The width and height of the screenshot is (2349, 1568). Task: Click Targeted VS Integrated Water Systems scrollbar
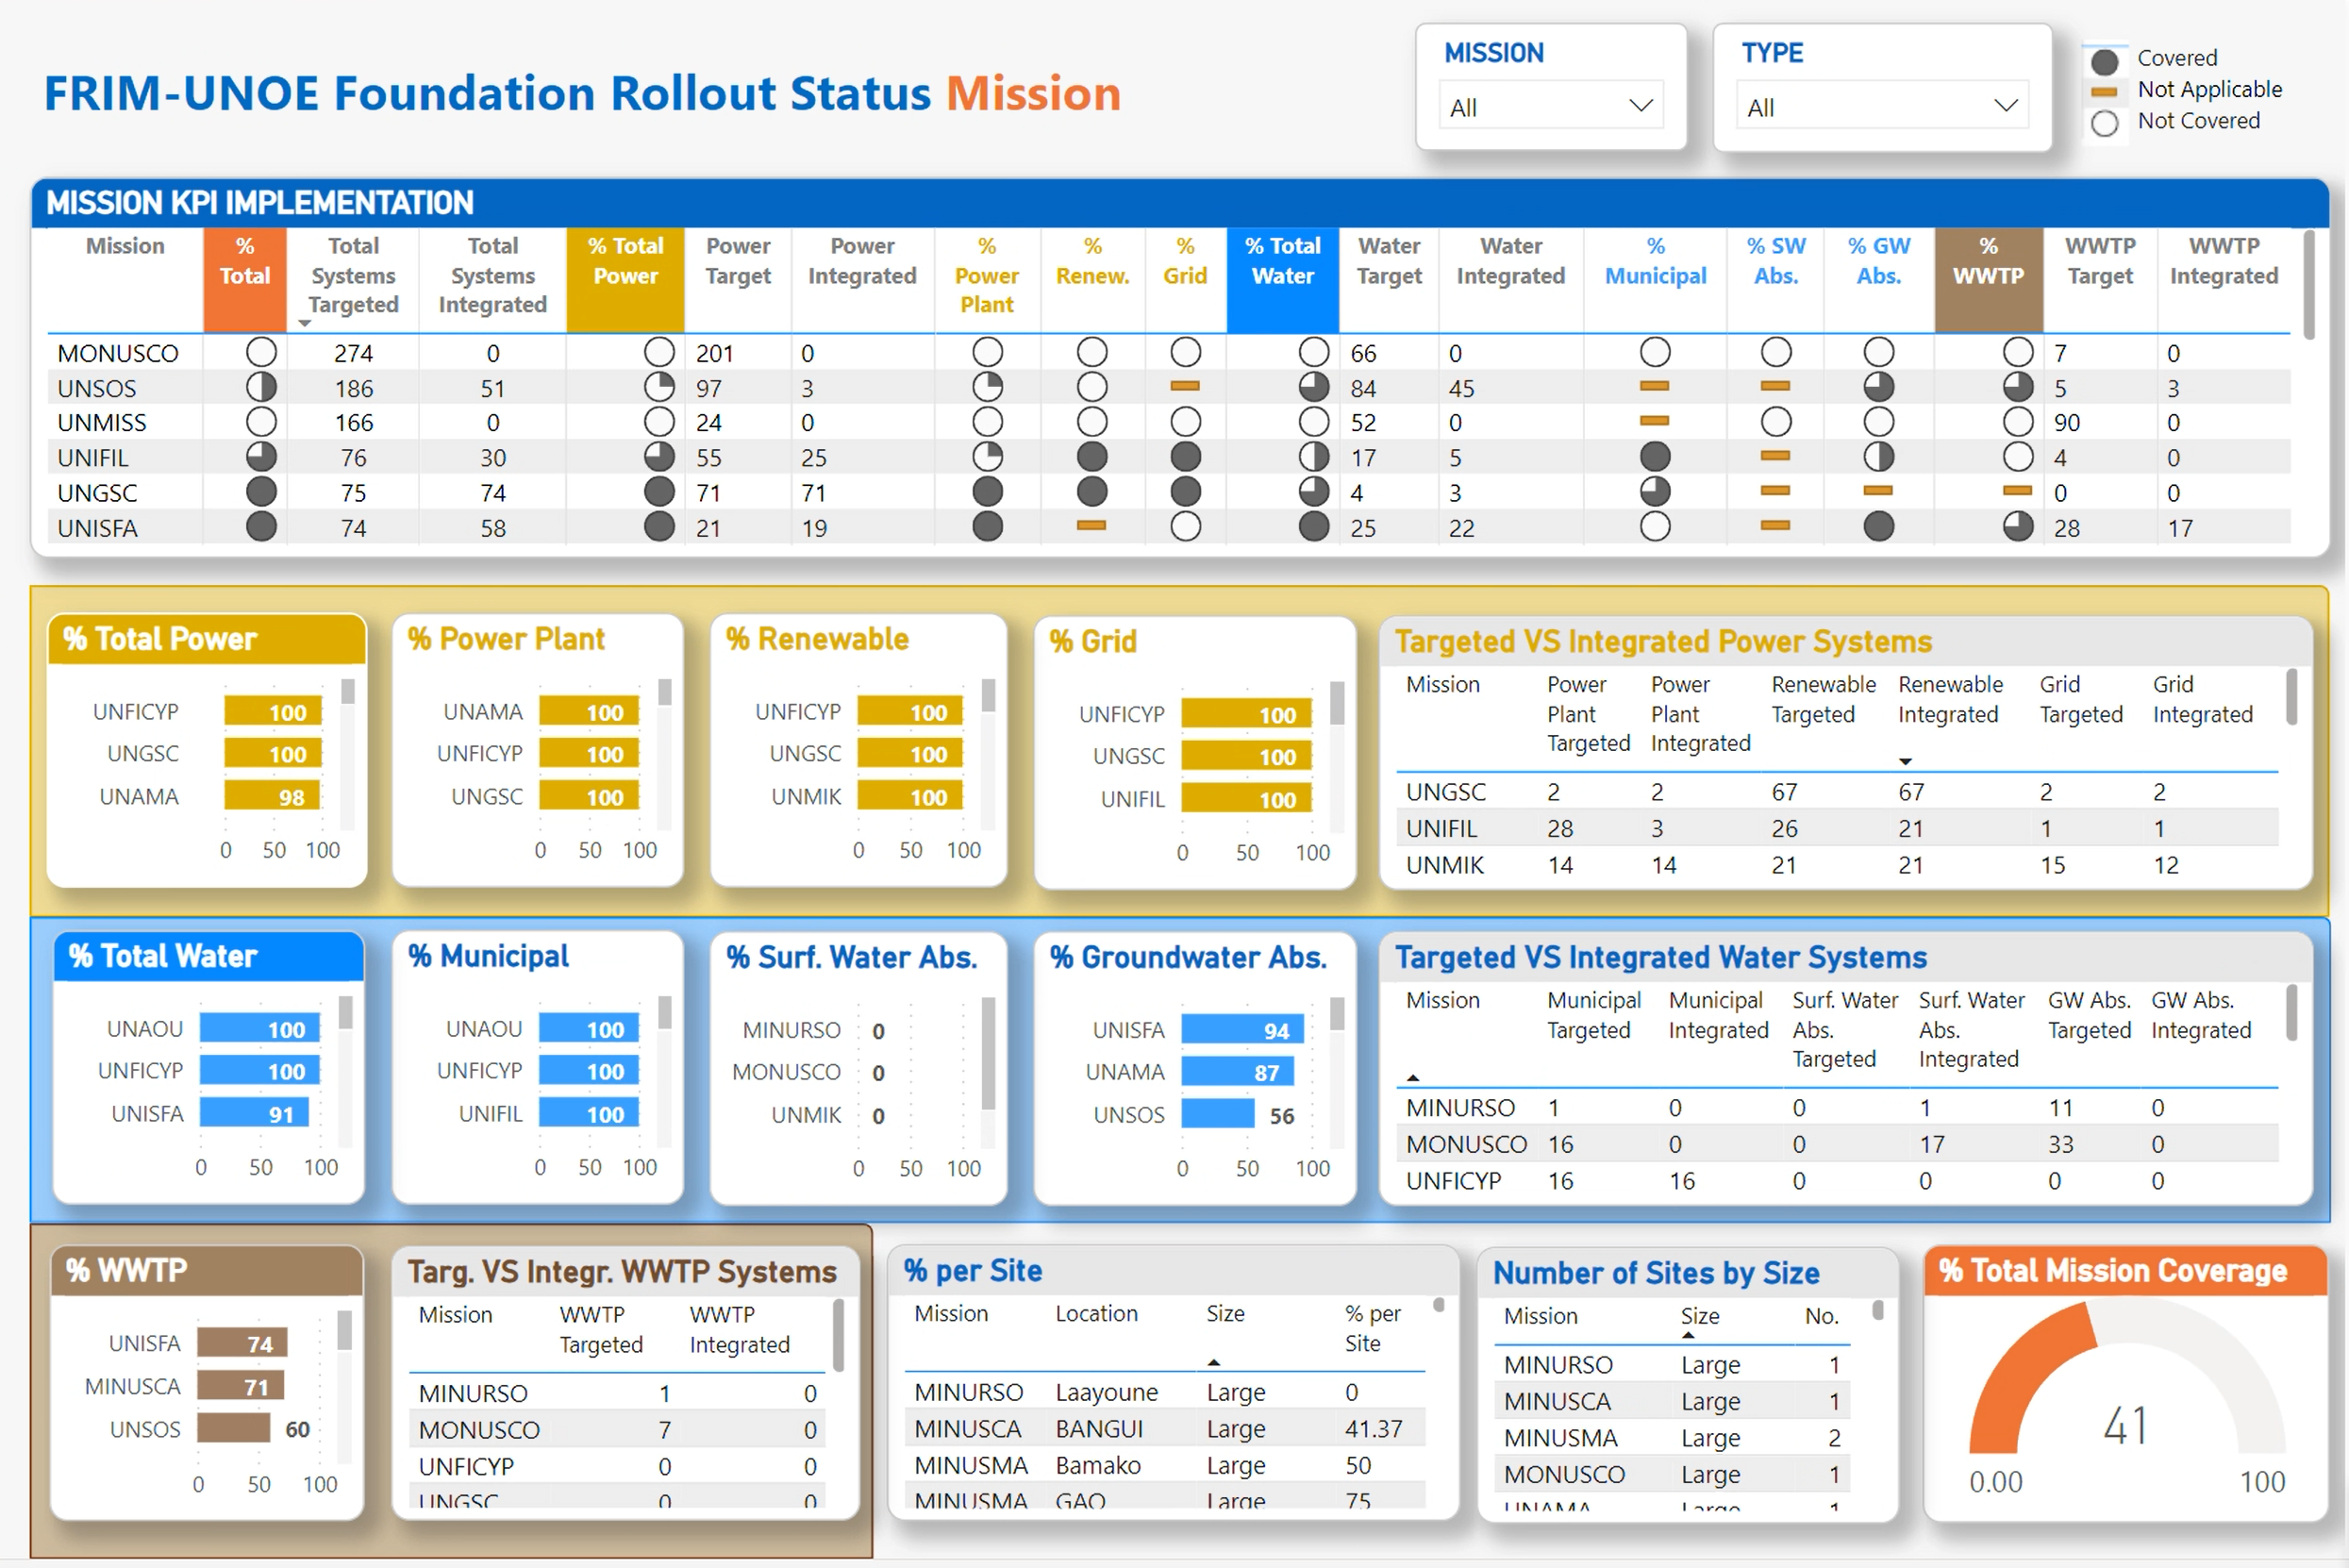[2291, 1012]
